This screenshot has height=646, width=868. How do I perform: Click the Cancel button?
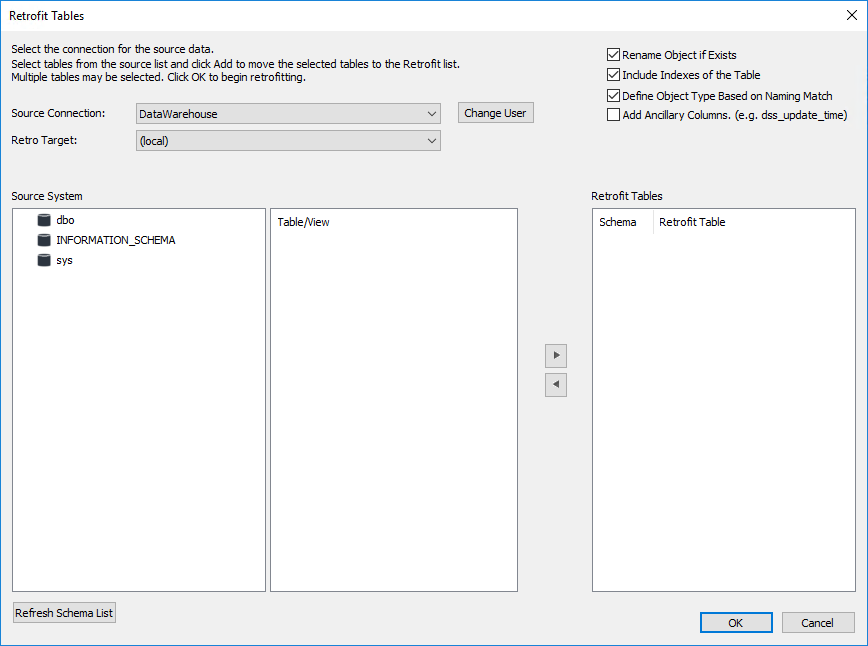[817, 623]
